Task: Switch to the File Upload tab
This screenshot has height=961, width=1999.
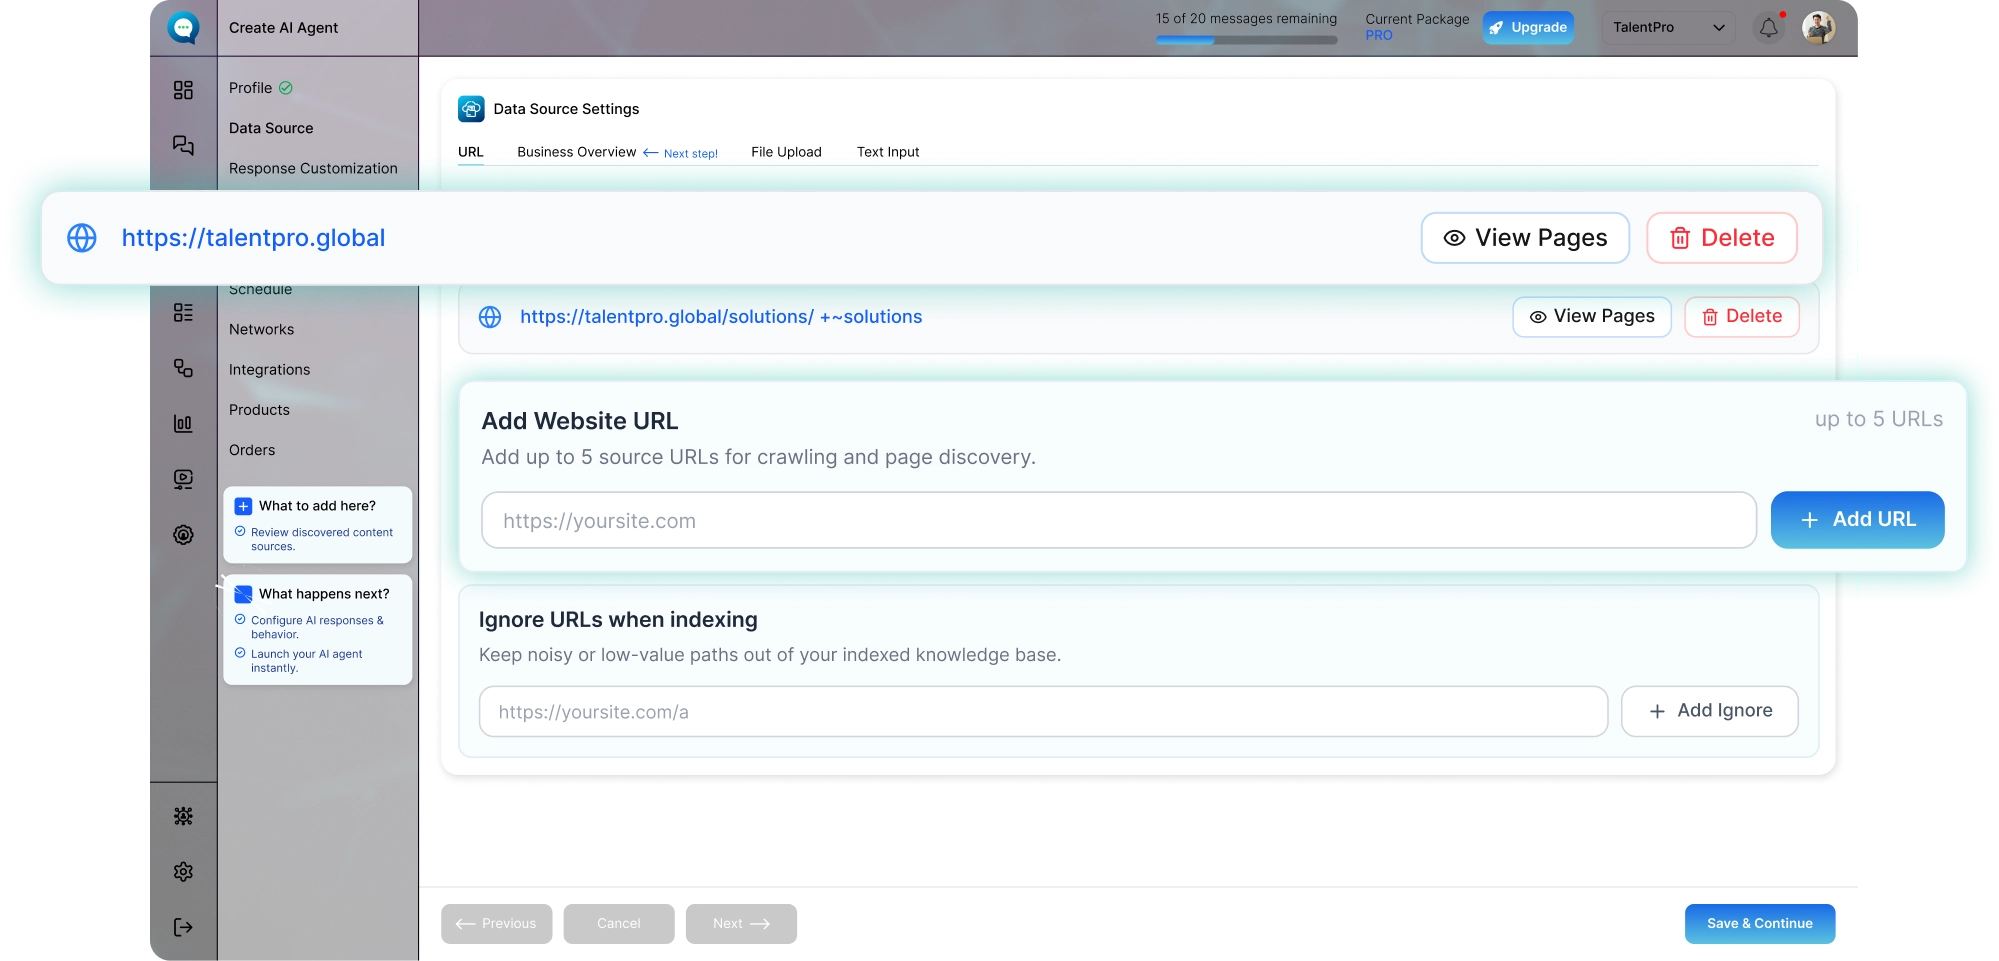Action: click(x=786, y=152)
